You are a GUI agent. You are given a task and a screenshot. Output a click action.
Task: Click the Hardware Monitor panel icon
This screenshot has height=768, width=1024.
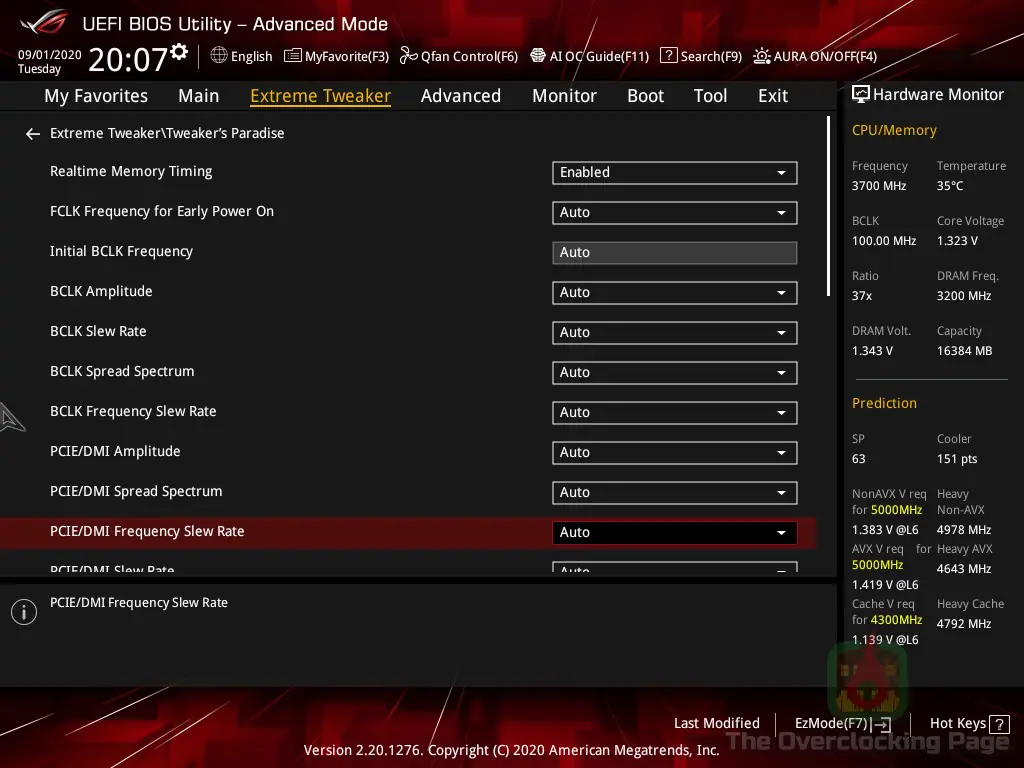[860, 94]
